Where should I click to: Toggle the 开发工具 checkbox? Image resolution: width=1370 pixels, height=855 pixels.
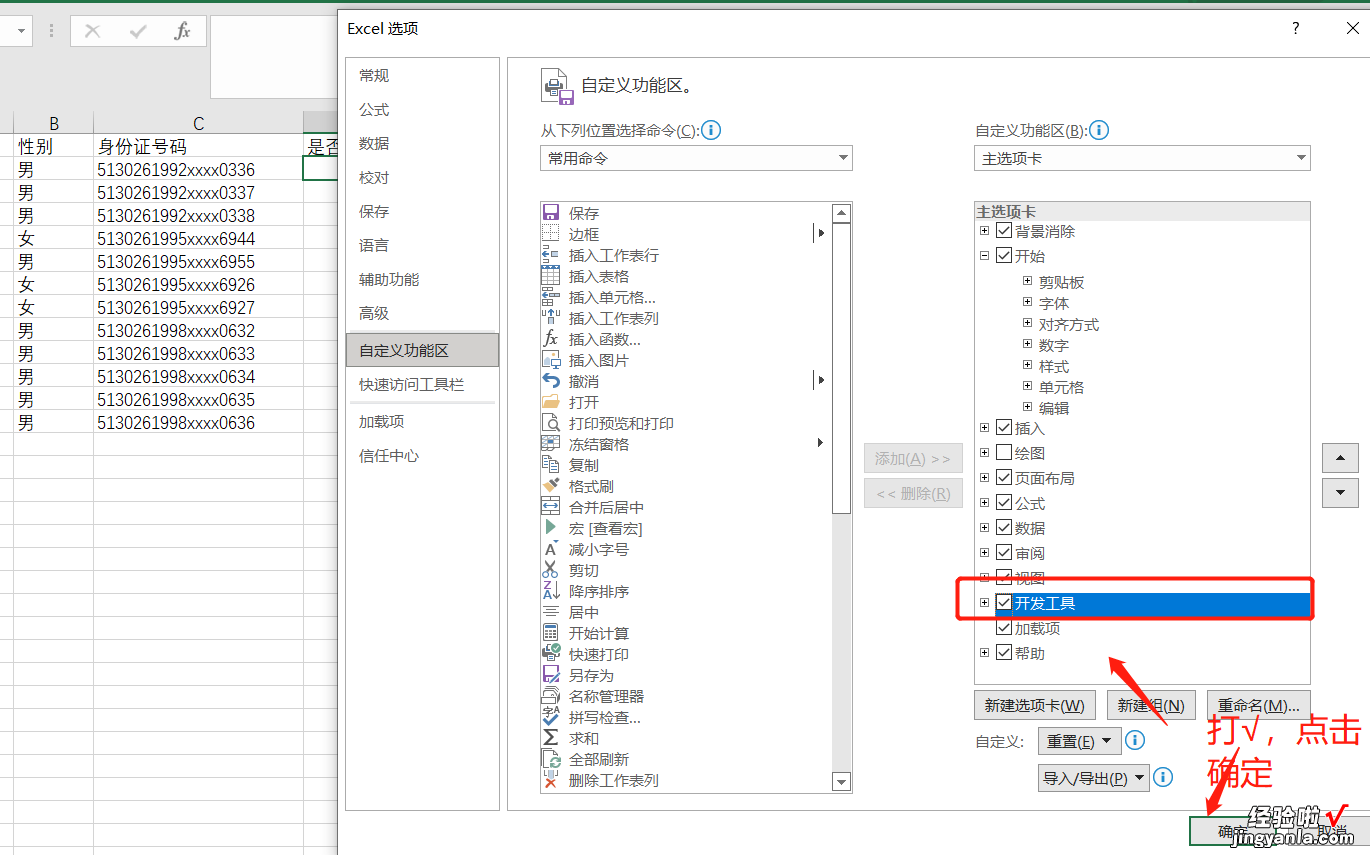coord(1004,603)
